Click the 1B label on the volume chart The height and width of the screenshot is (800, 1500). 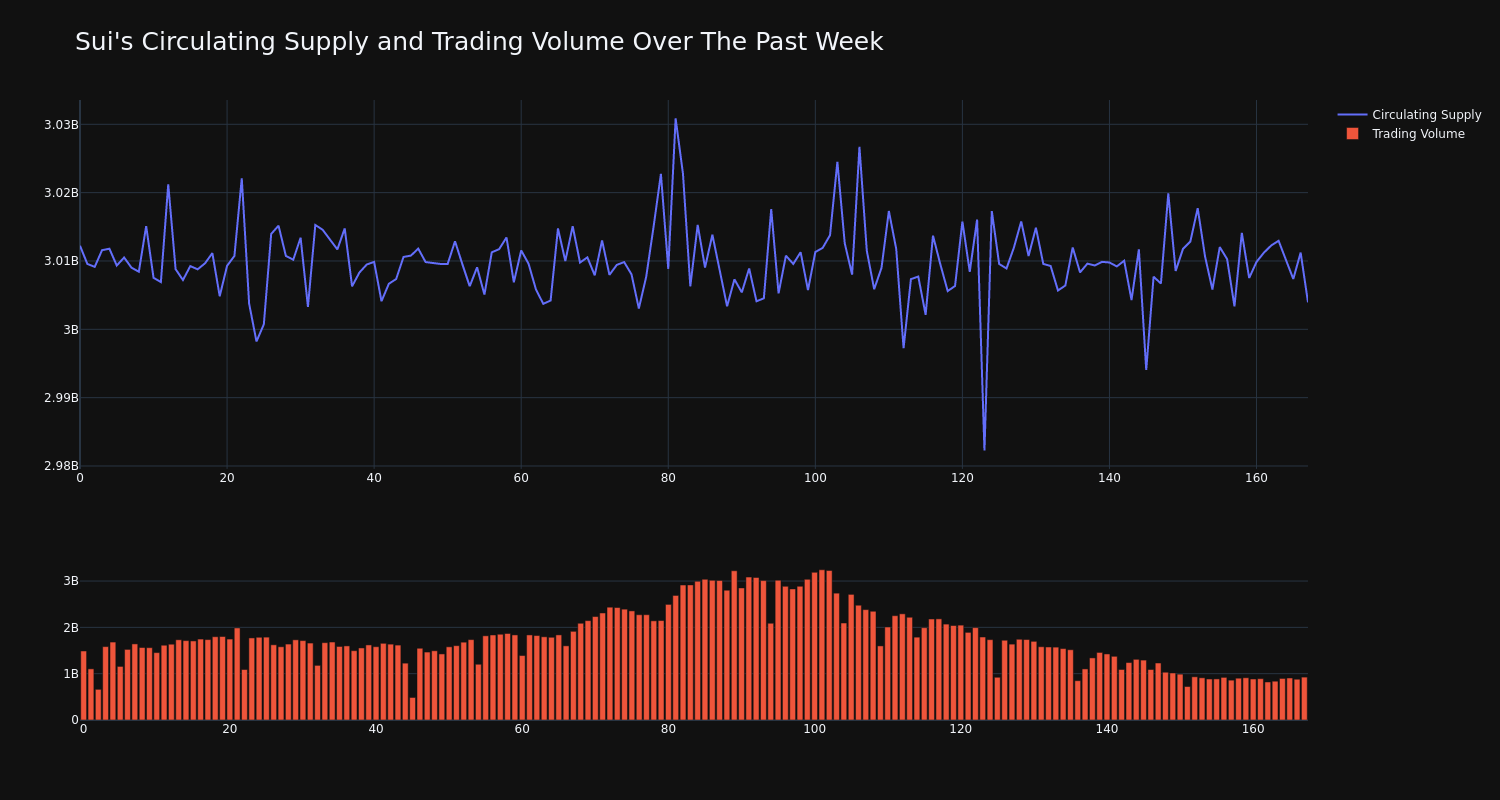(70, 674)
